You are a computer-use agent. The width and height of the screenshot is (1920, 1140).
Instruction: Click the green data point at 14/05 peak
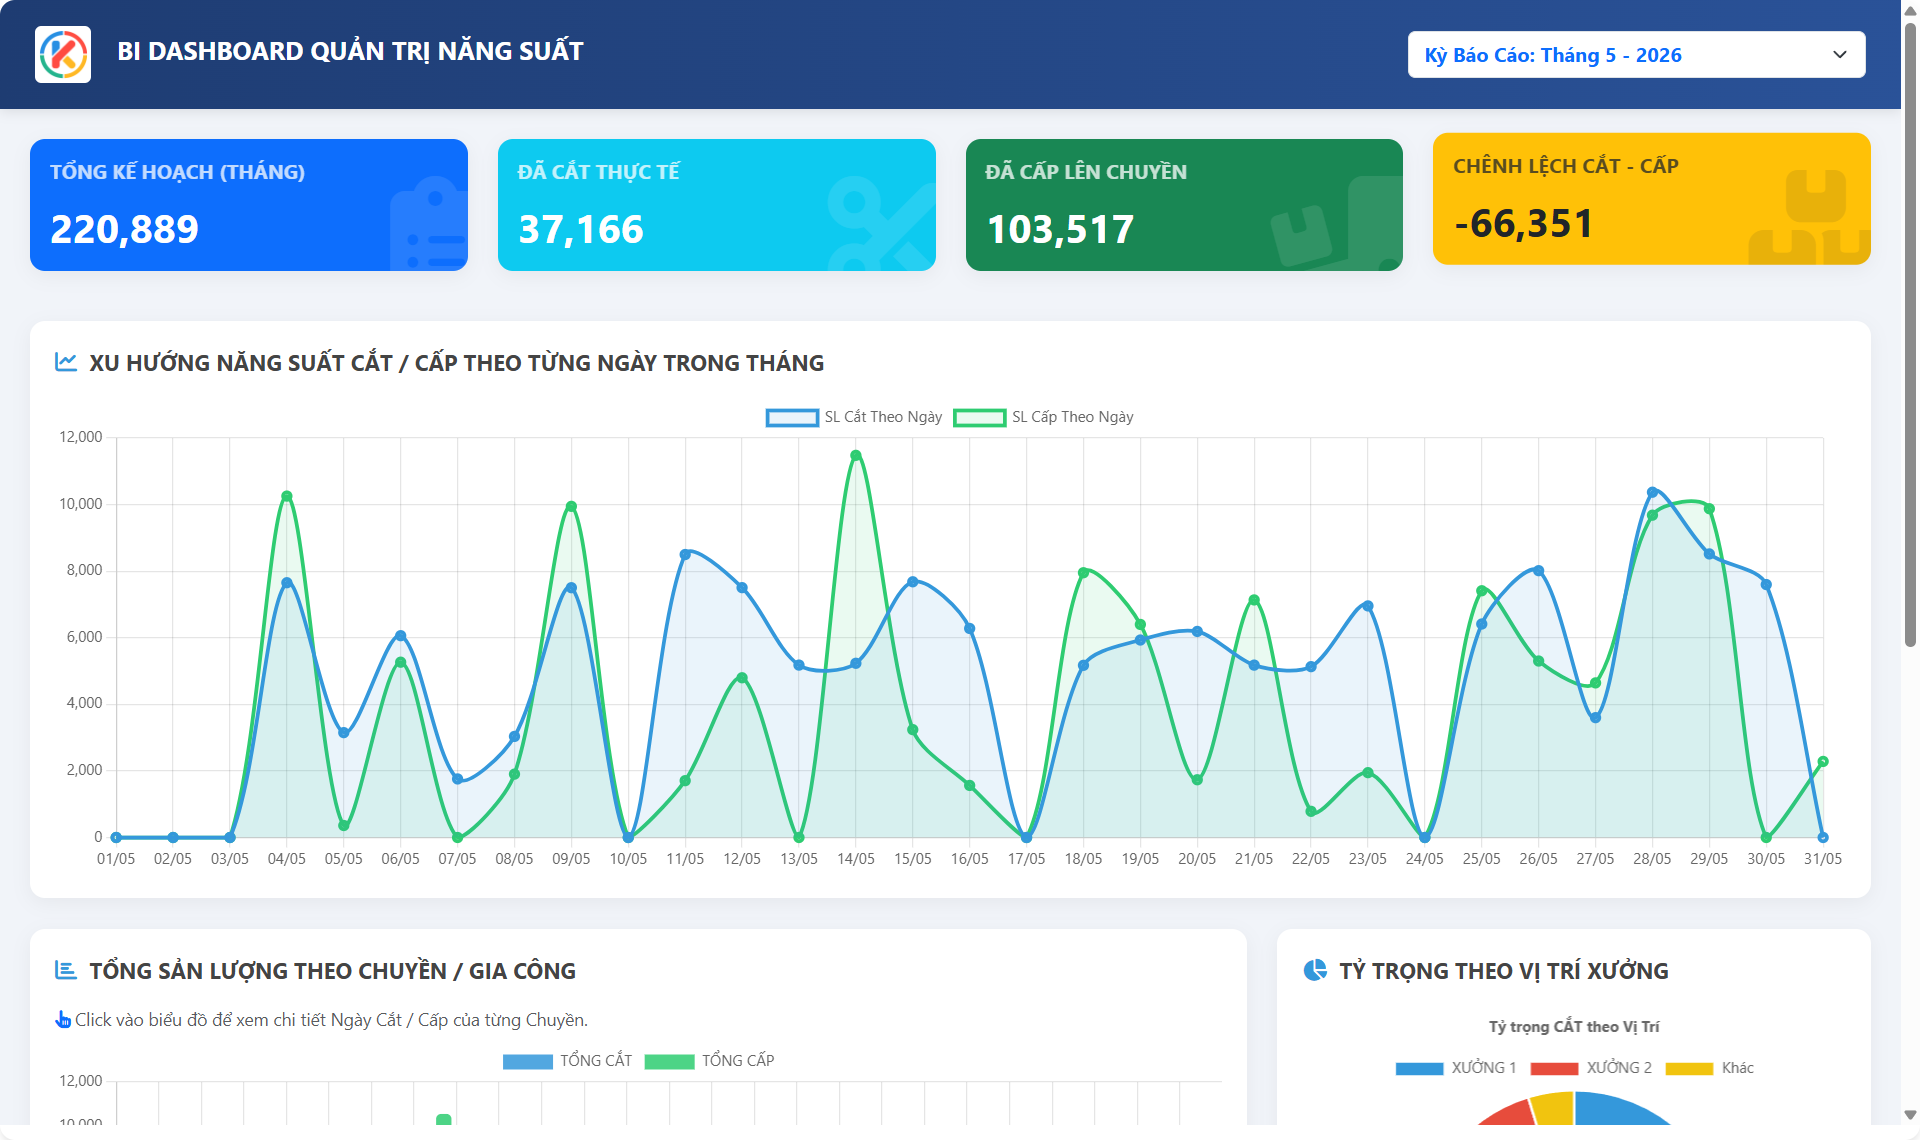coord(856,455)
